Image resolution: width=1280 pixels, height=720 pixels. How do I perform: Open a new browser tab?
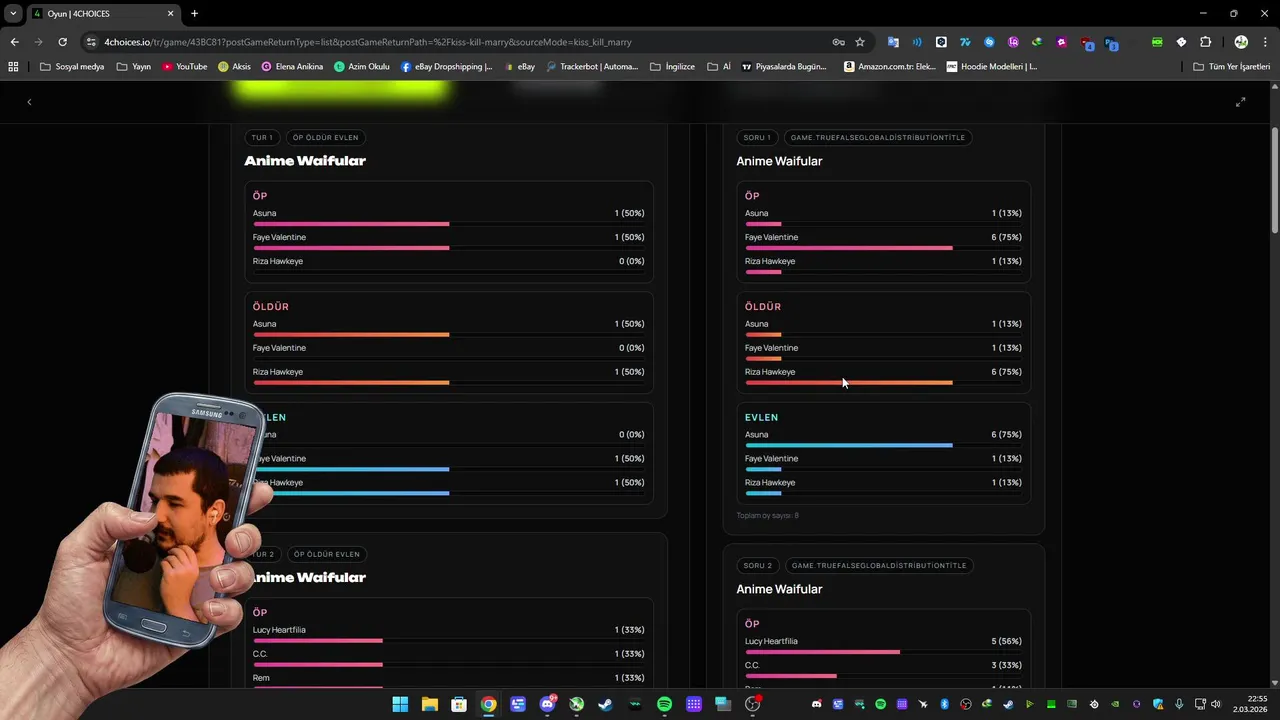pos(194,14)
